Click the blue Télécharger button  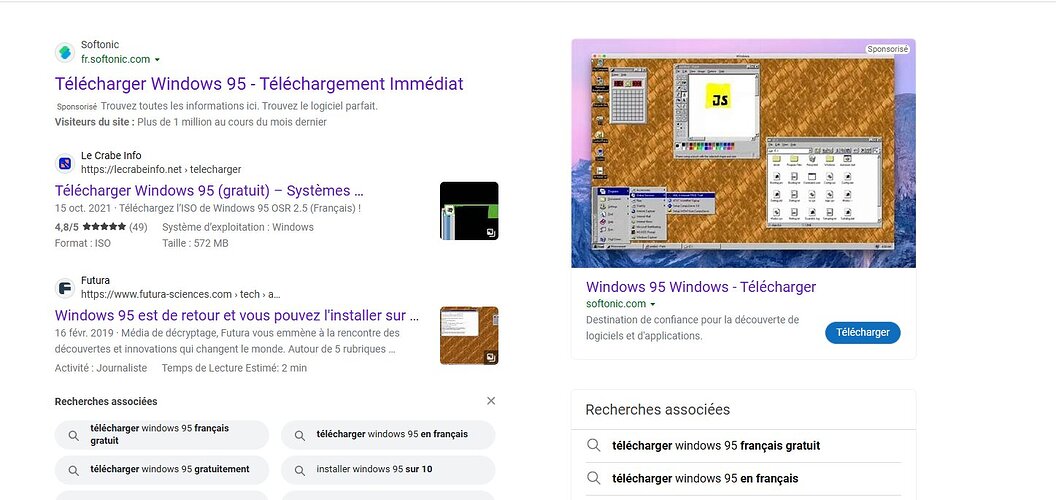click(863, 333)
